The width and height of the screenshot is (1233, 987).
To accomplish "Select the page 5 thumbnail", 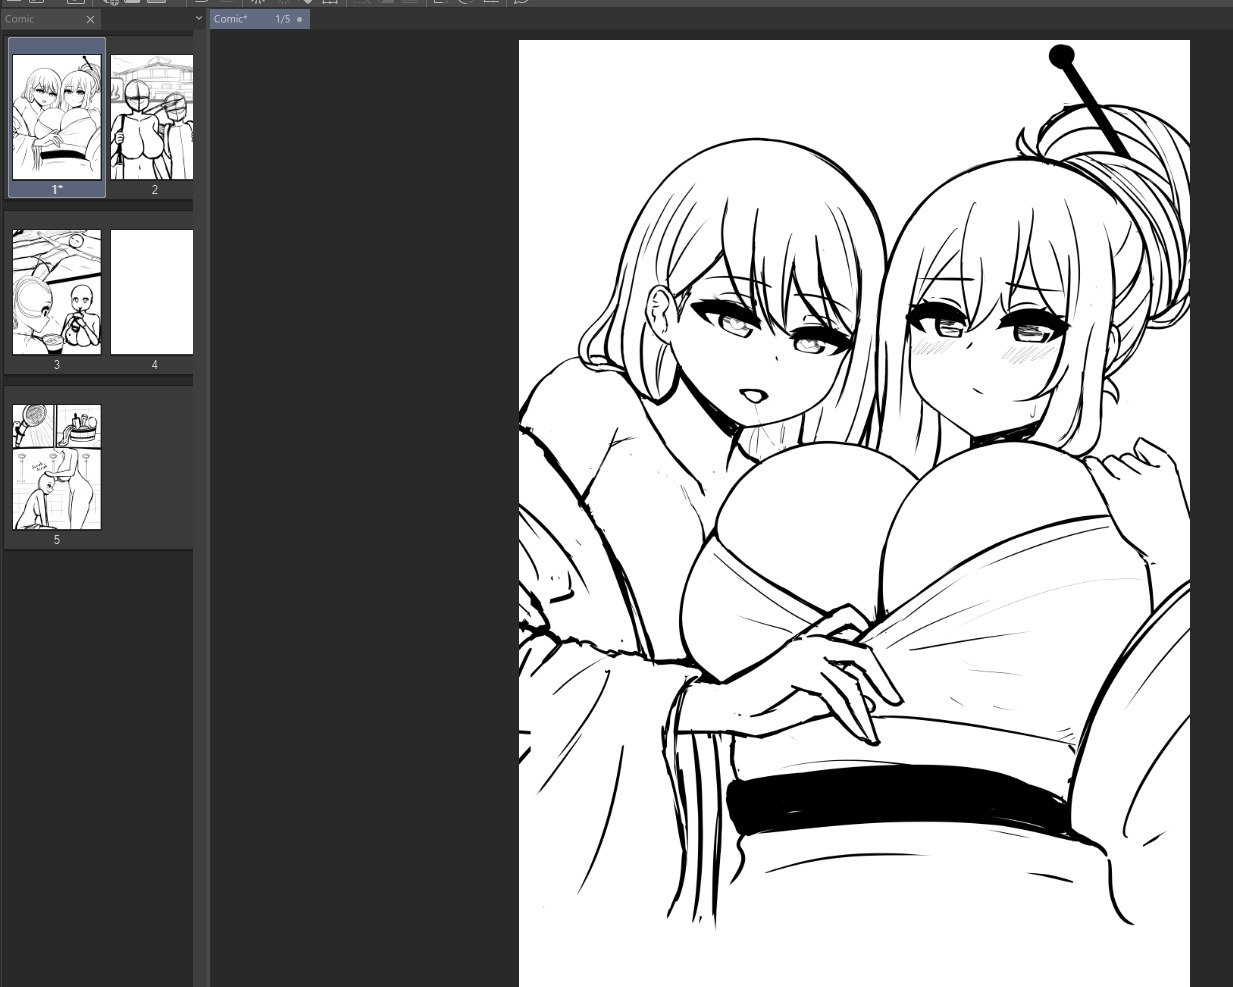I will coord(57,467).
